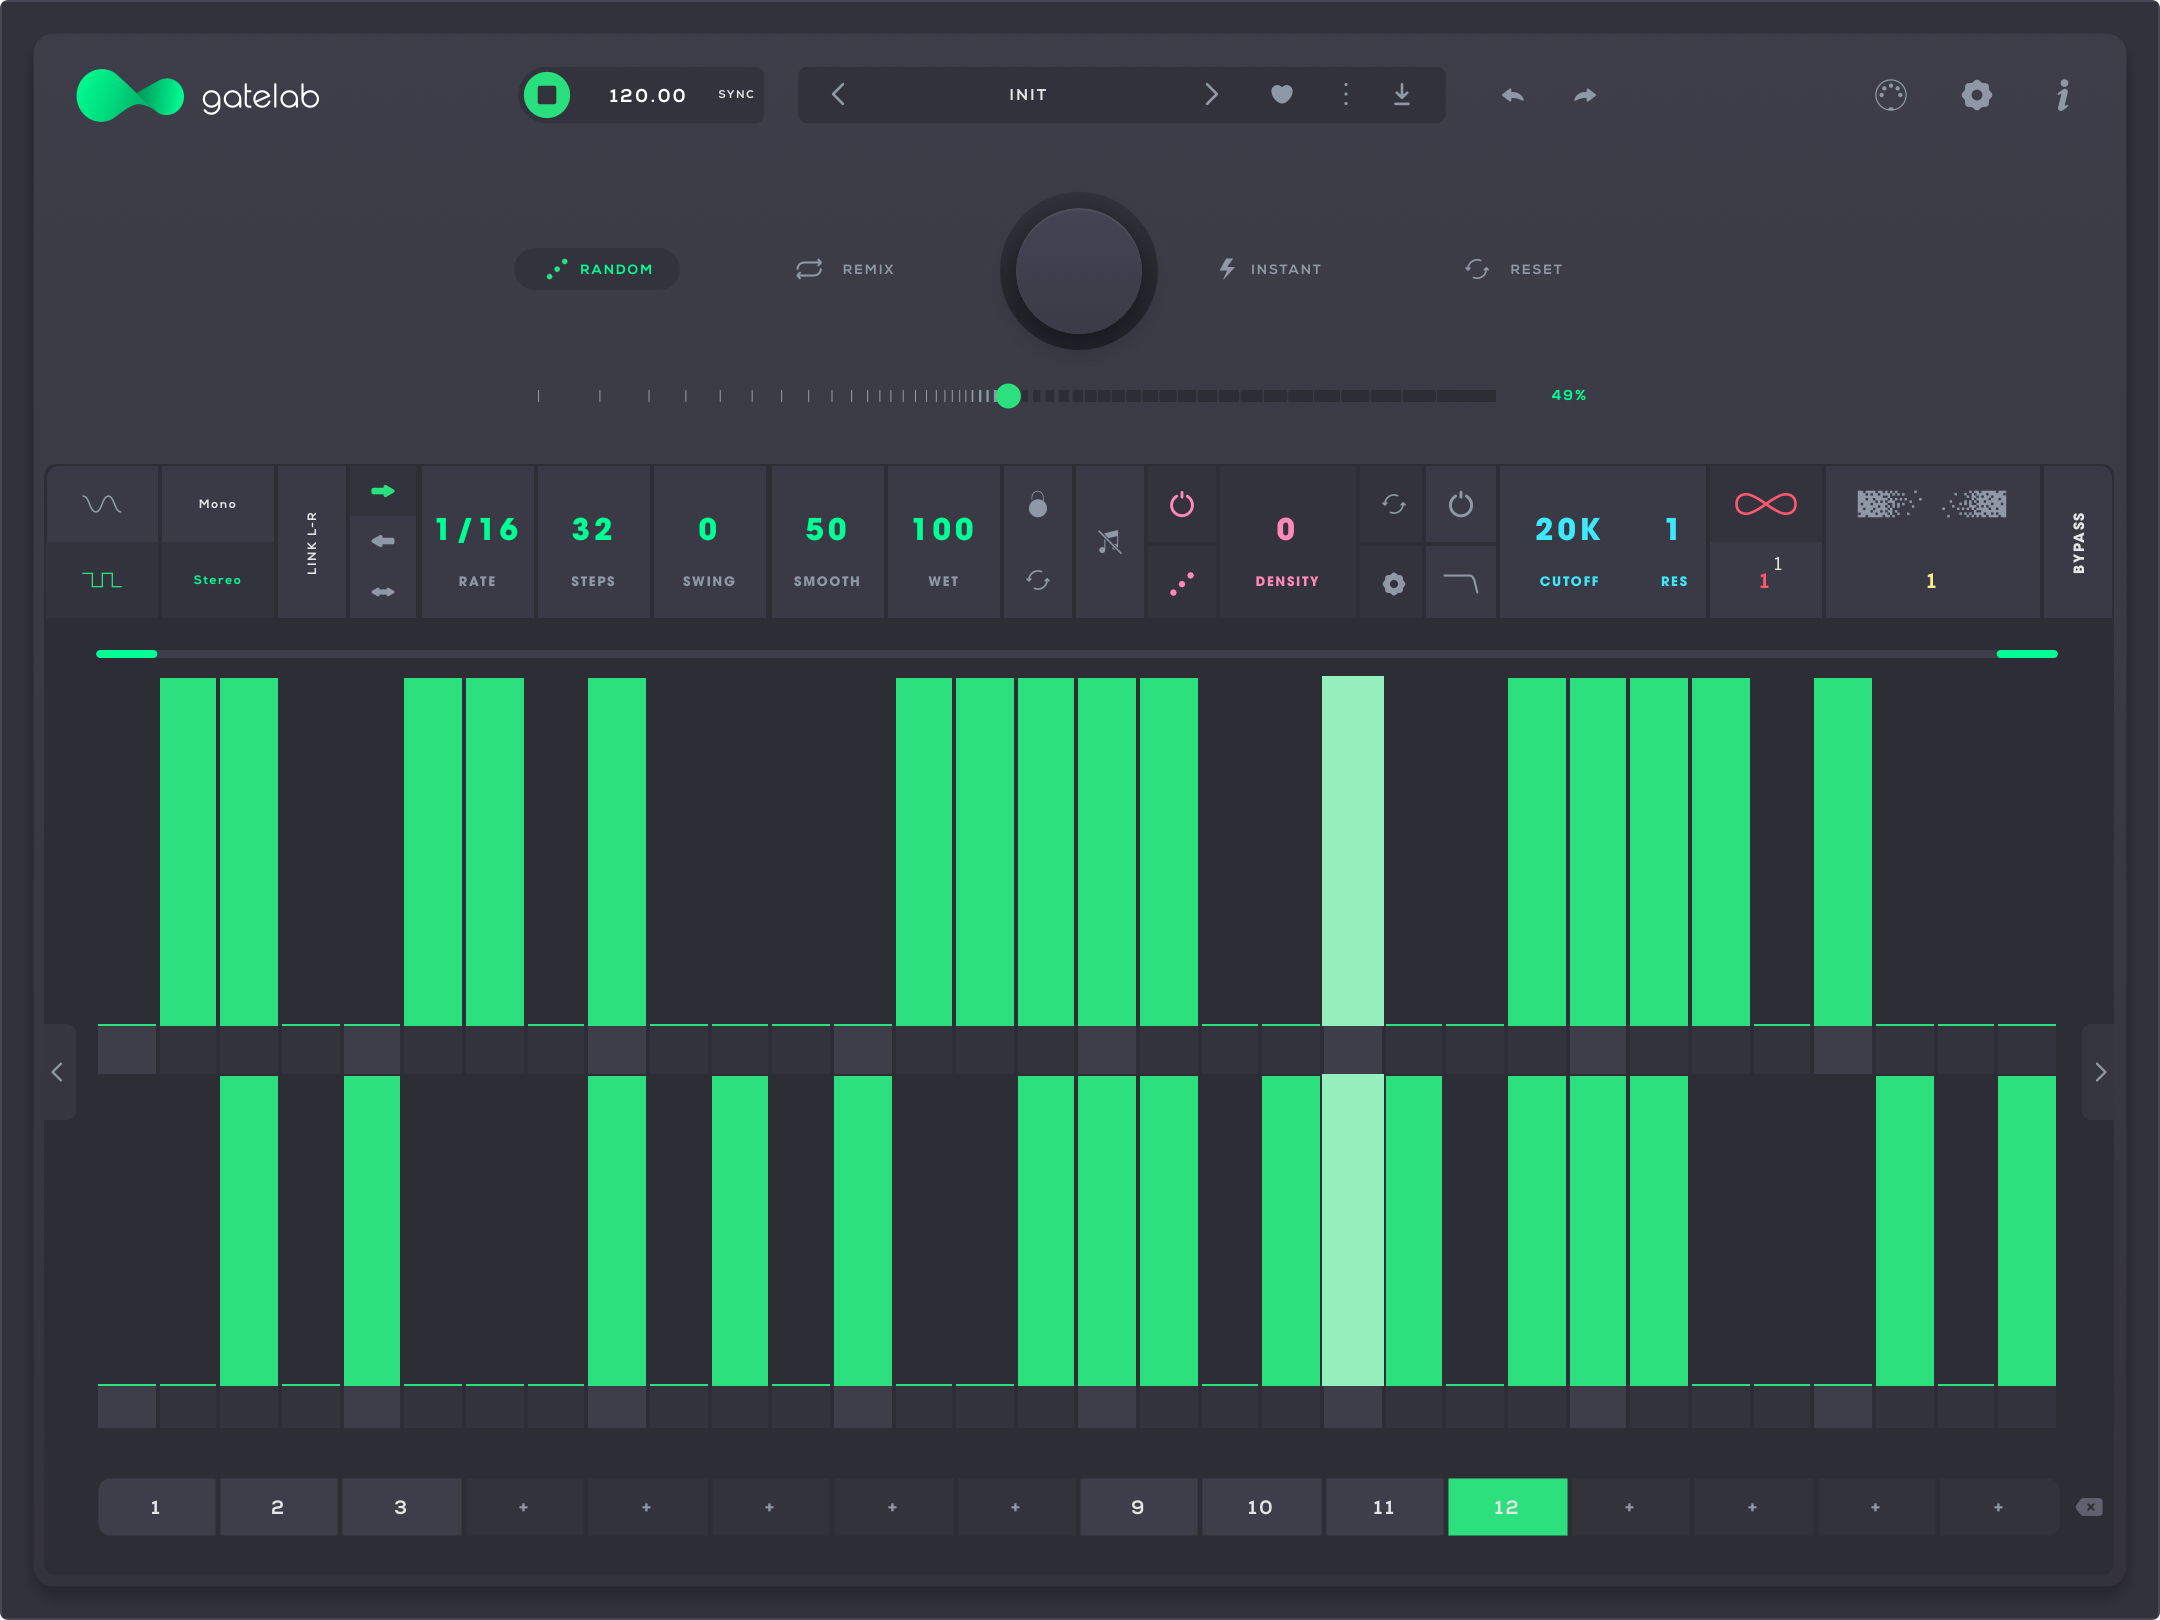Screen dimensions: 2160x1620
Task: Click the filter slope curve icon
Action: (1460, 583)
